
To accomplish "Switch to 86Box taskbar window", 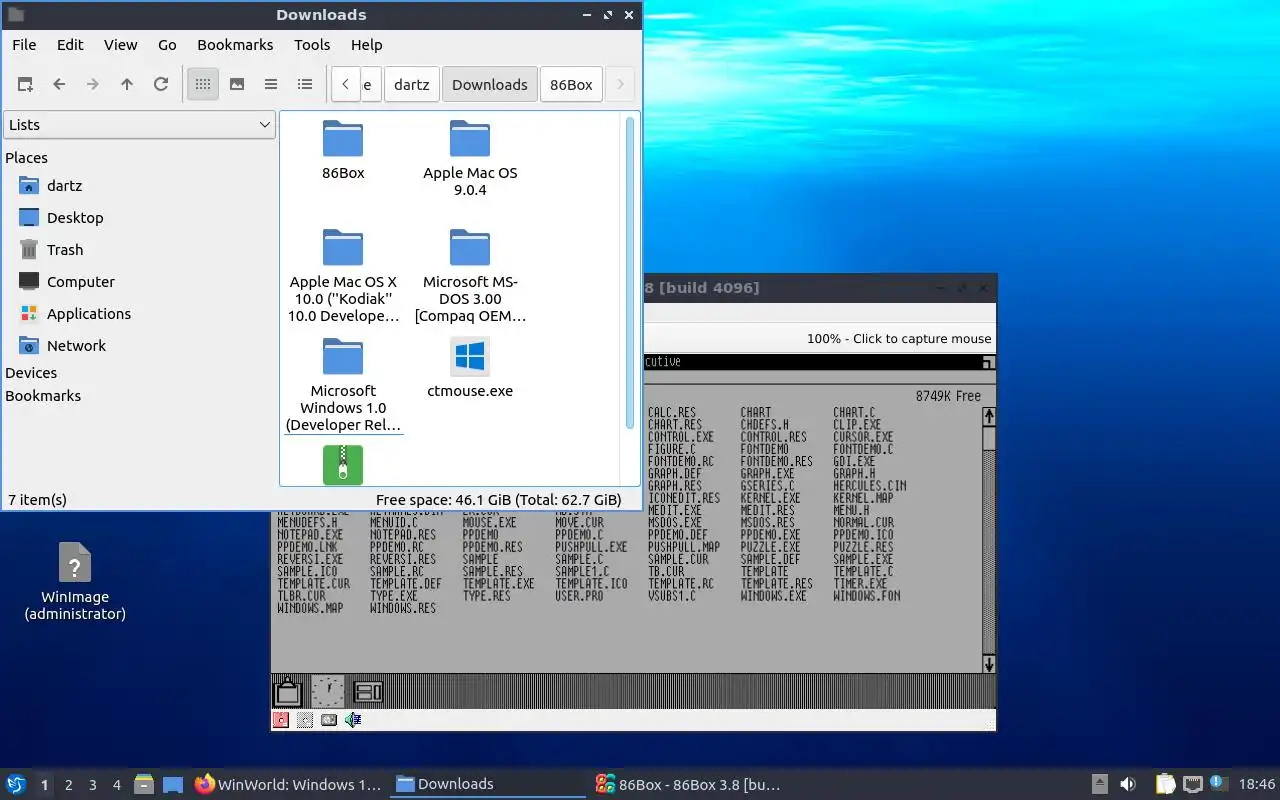I will coord(688,785).
